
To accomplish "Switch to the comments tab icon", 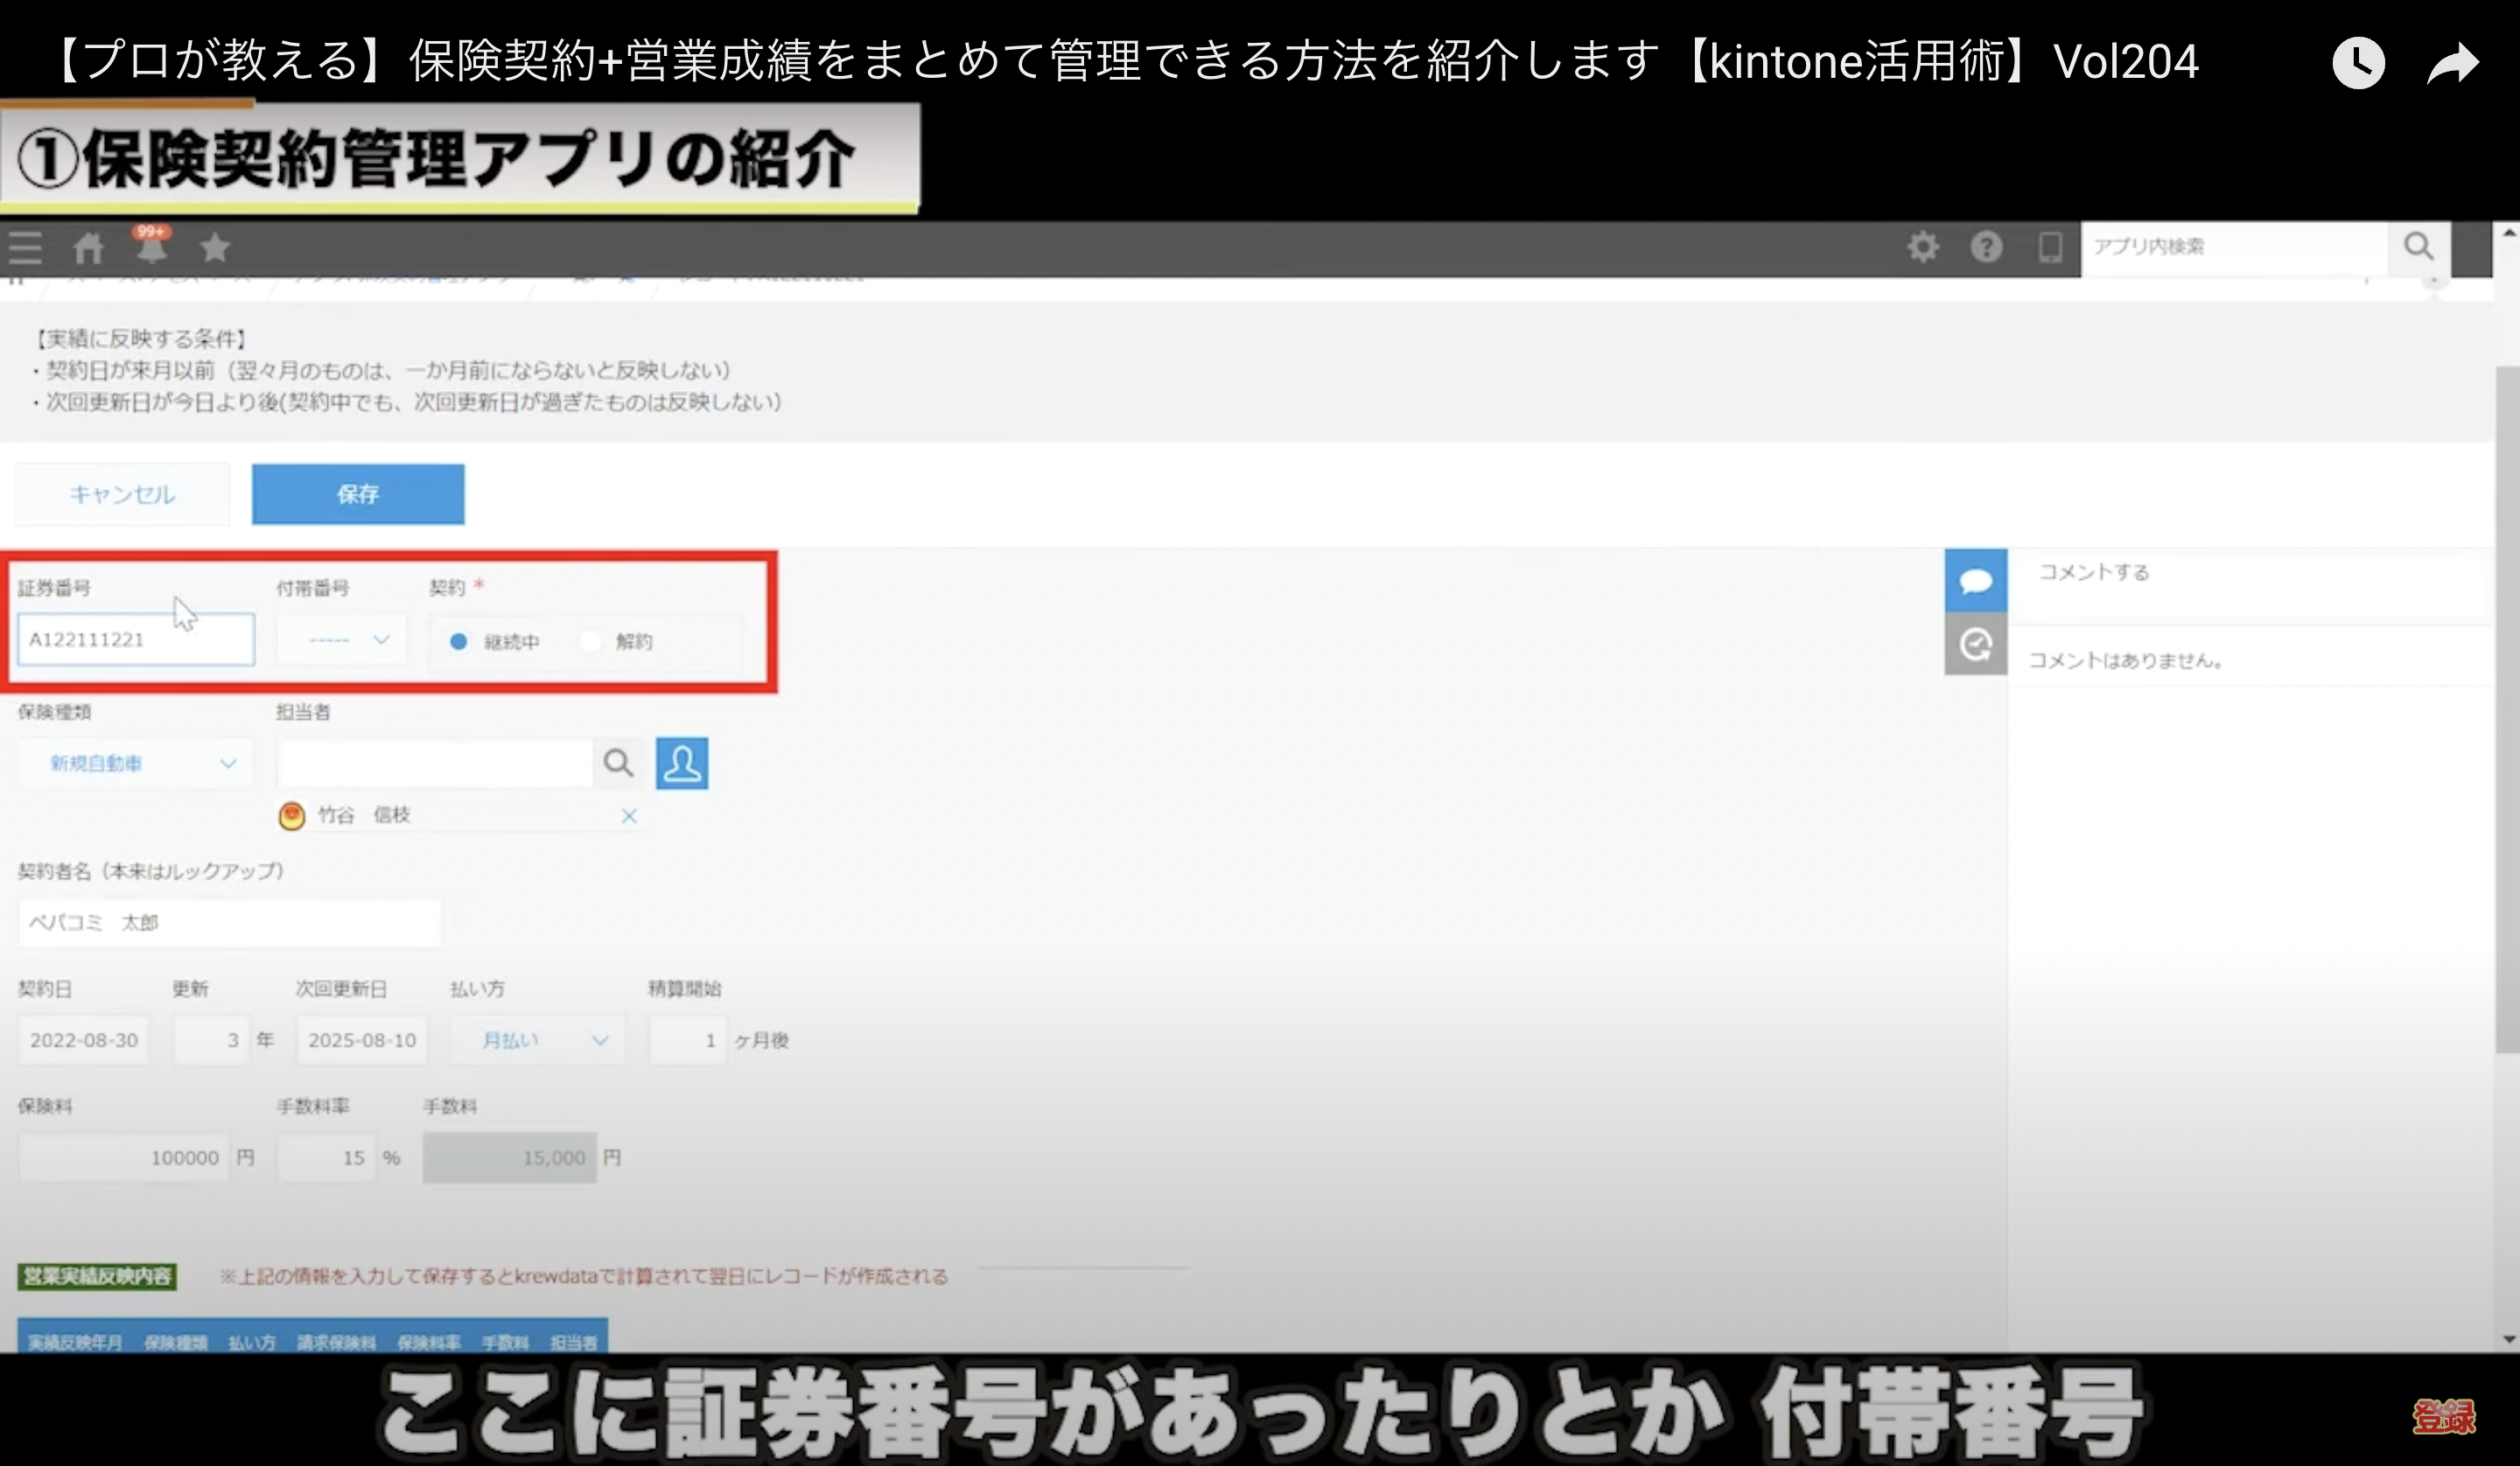I will [1975, 581].
